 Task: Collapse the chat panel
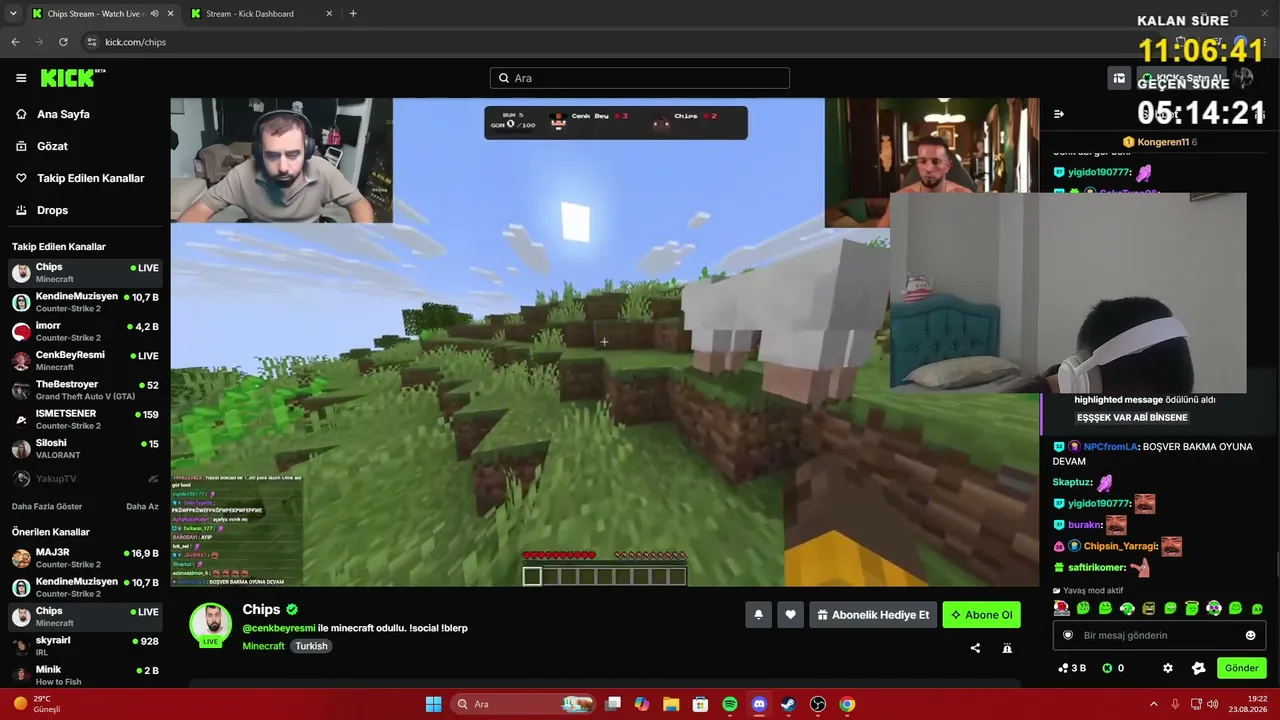click(1059, 114)
